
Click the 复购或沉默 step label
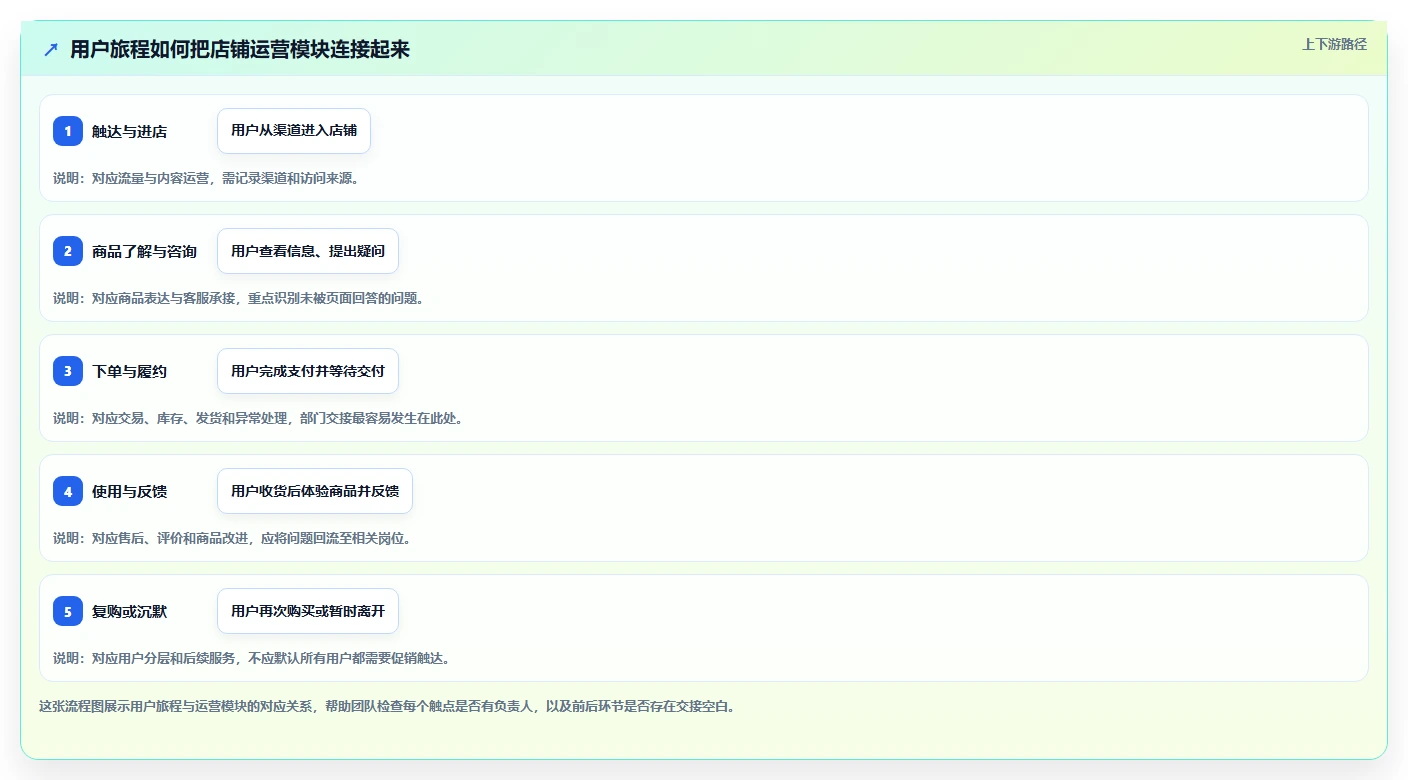(x=129, y=611)
